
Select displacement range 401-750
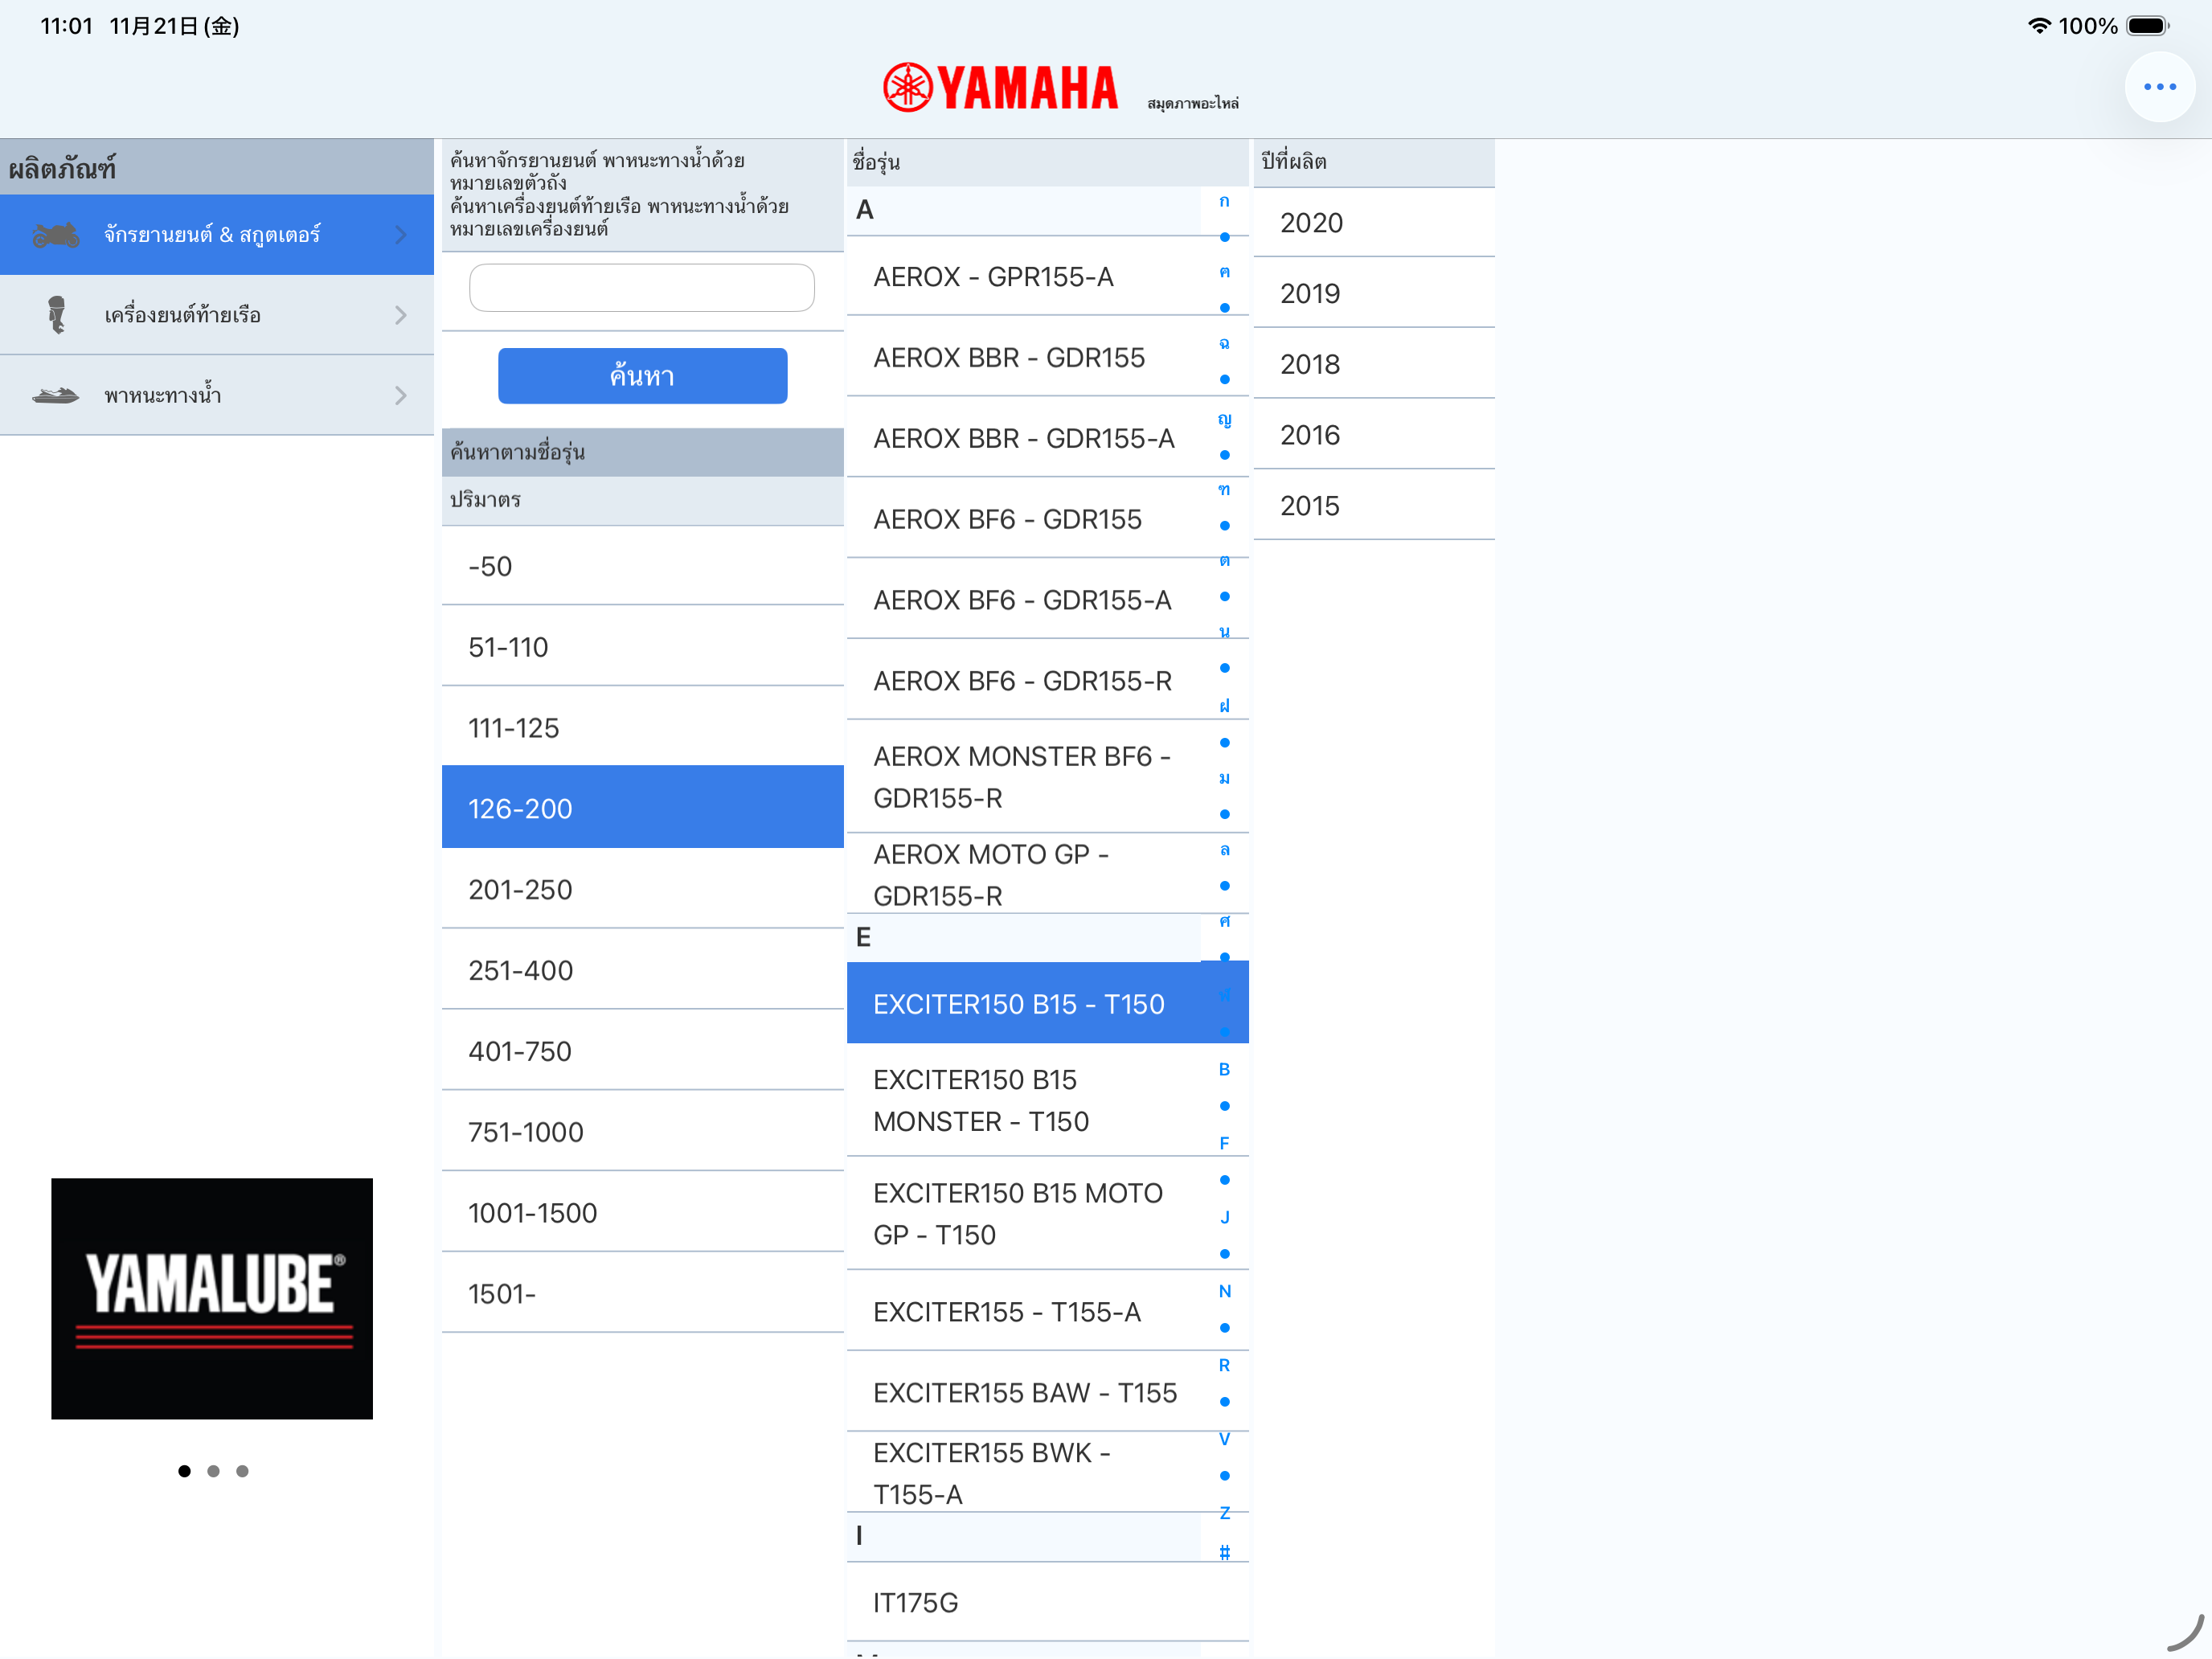(643, 1051)
